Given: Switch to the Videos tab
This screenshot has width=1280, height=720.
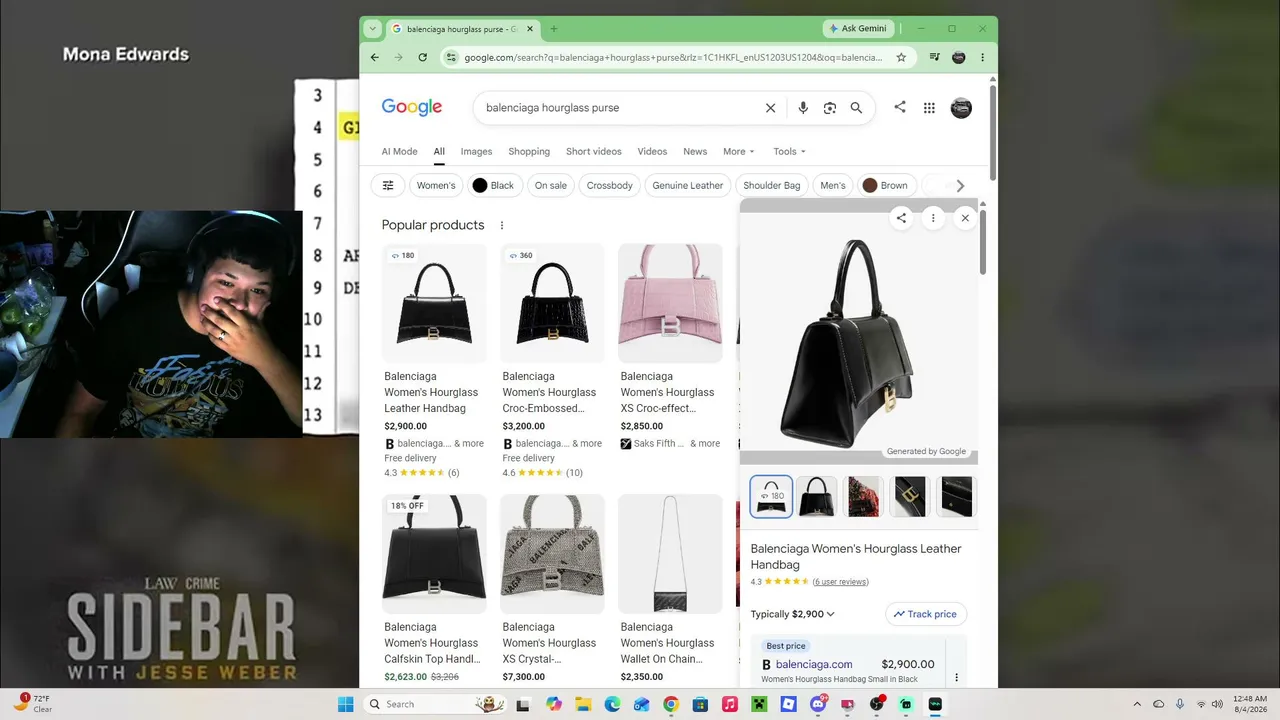Looking at the screenshot, I should tap(652, 152).
